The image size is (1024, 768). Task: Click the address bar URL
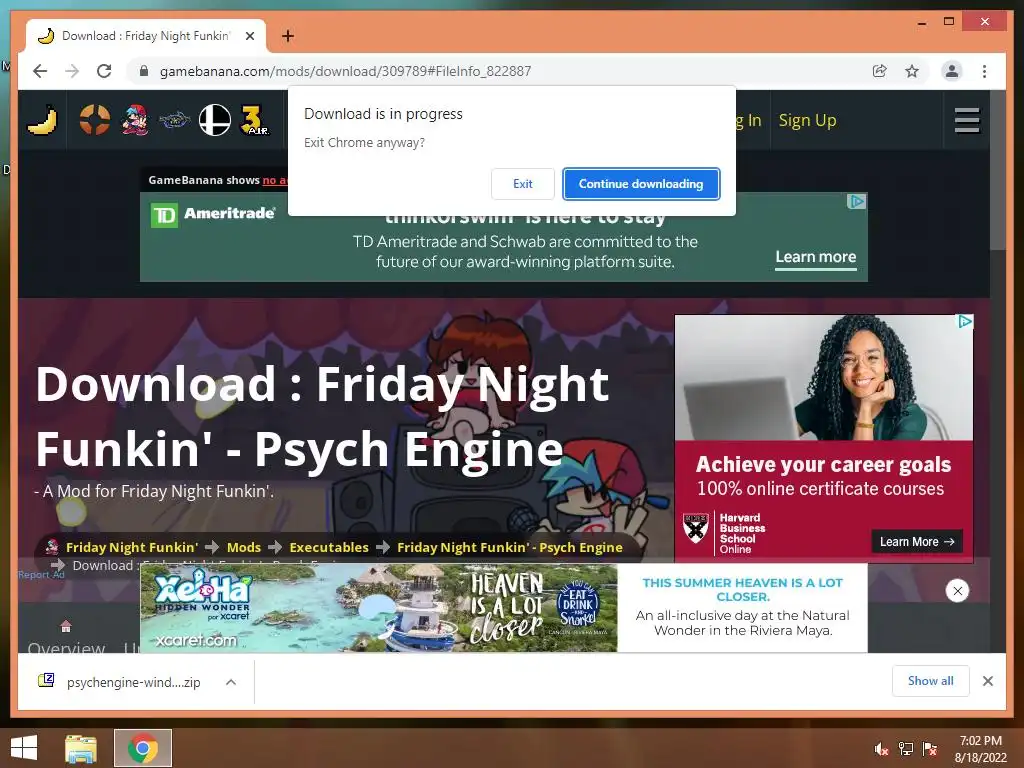point(345,71)
